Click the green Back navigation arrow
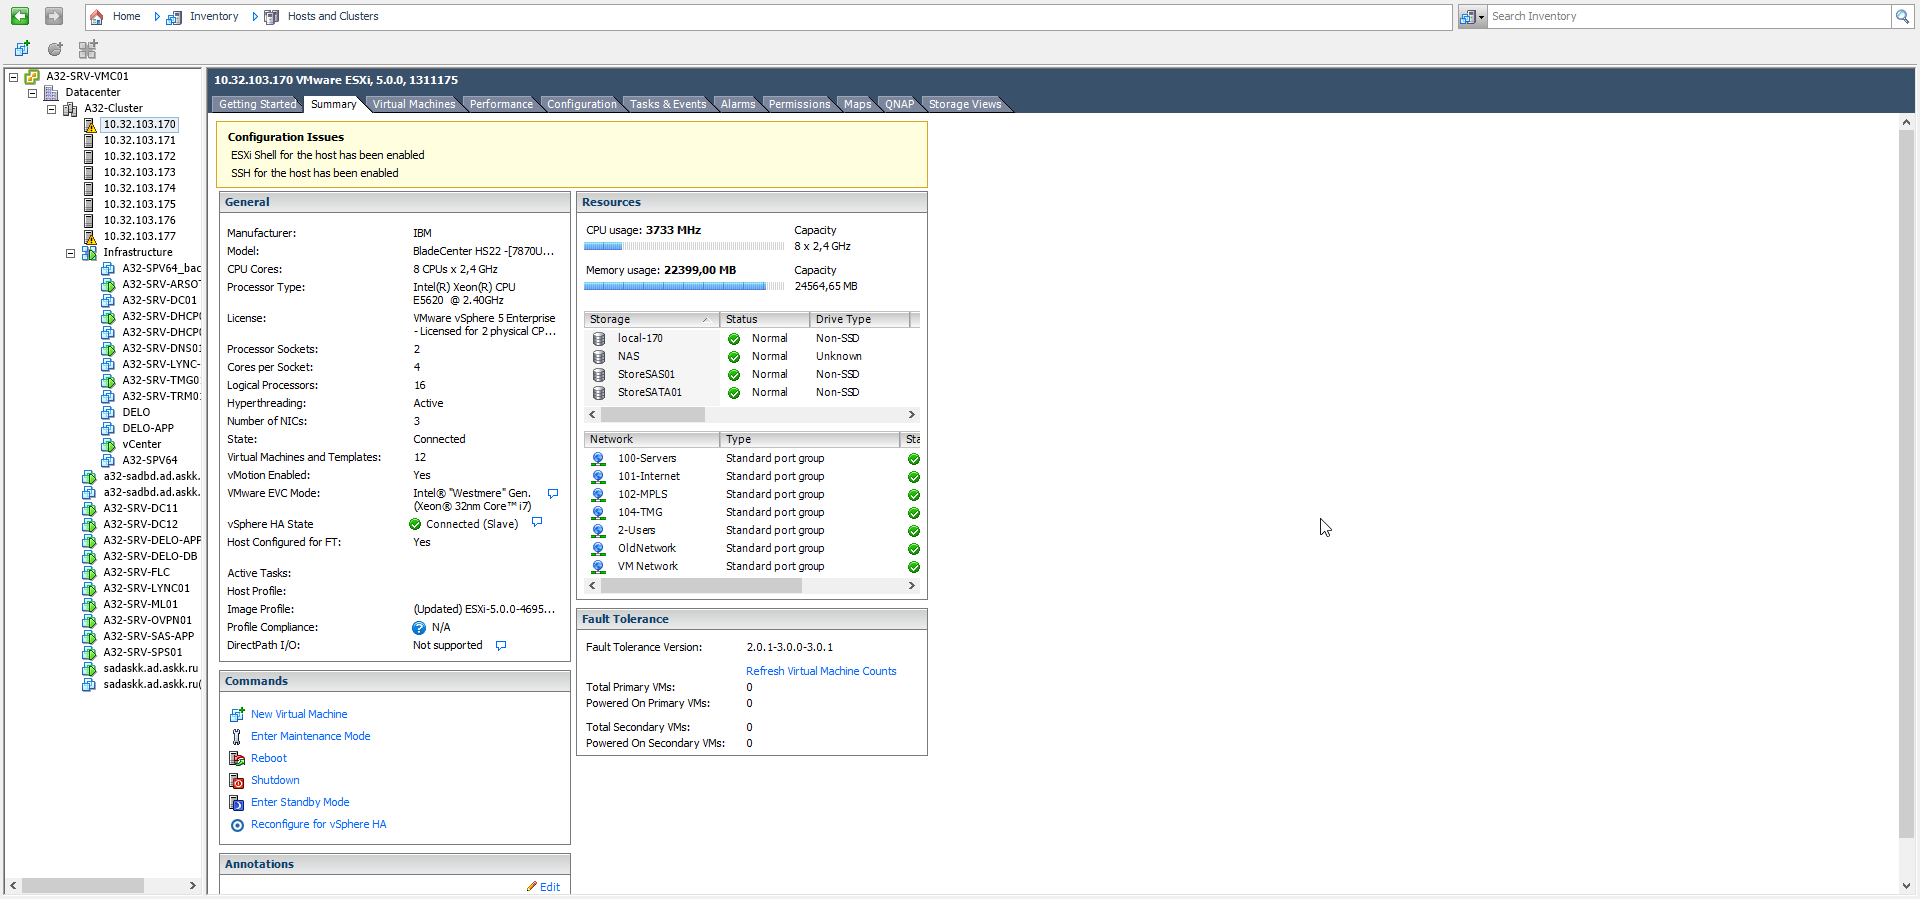The height and width of the screenshot is (899, 1920). pyautogui.click(x=20, y=16)
